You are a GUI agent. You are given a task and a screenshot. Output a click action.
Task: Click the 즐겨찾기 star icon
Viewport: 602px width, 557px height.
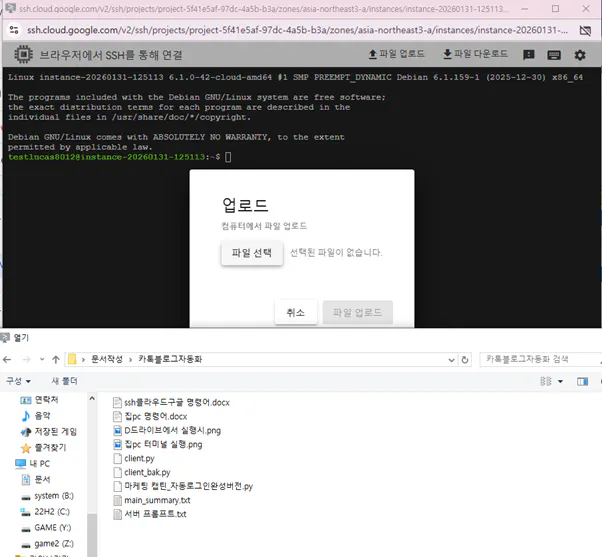coord(26,448)
